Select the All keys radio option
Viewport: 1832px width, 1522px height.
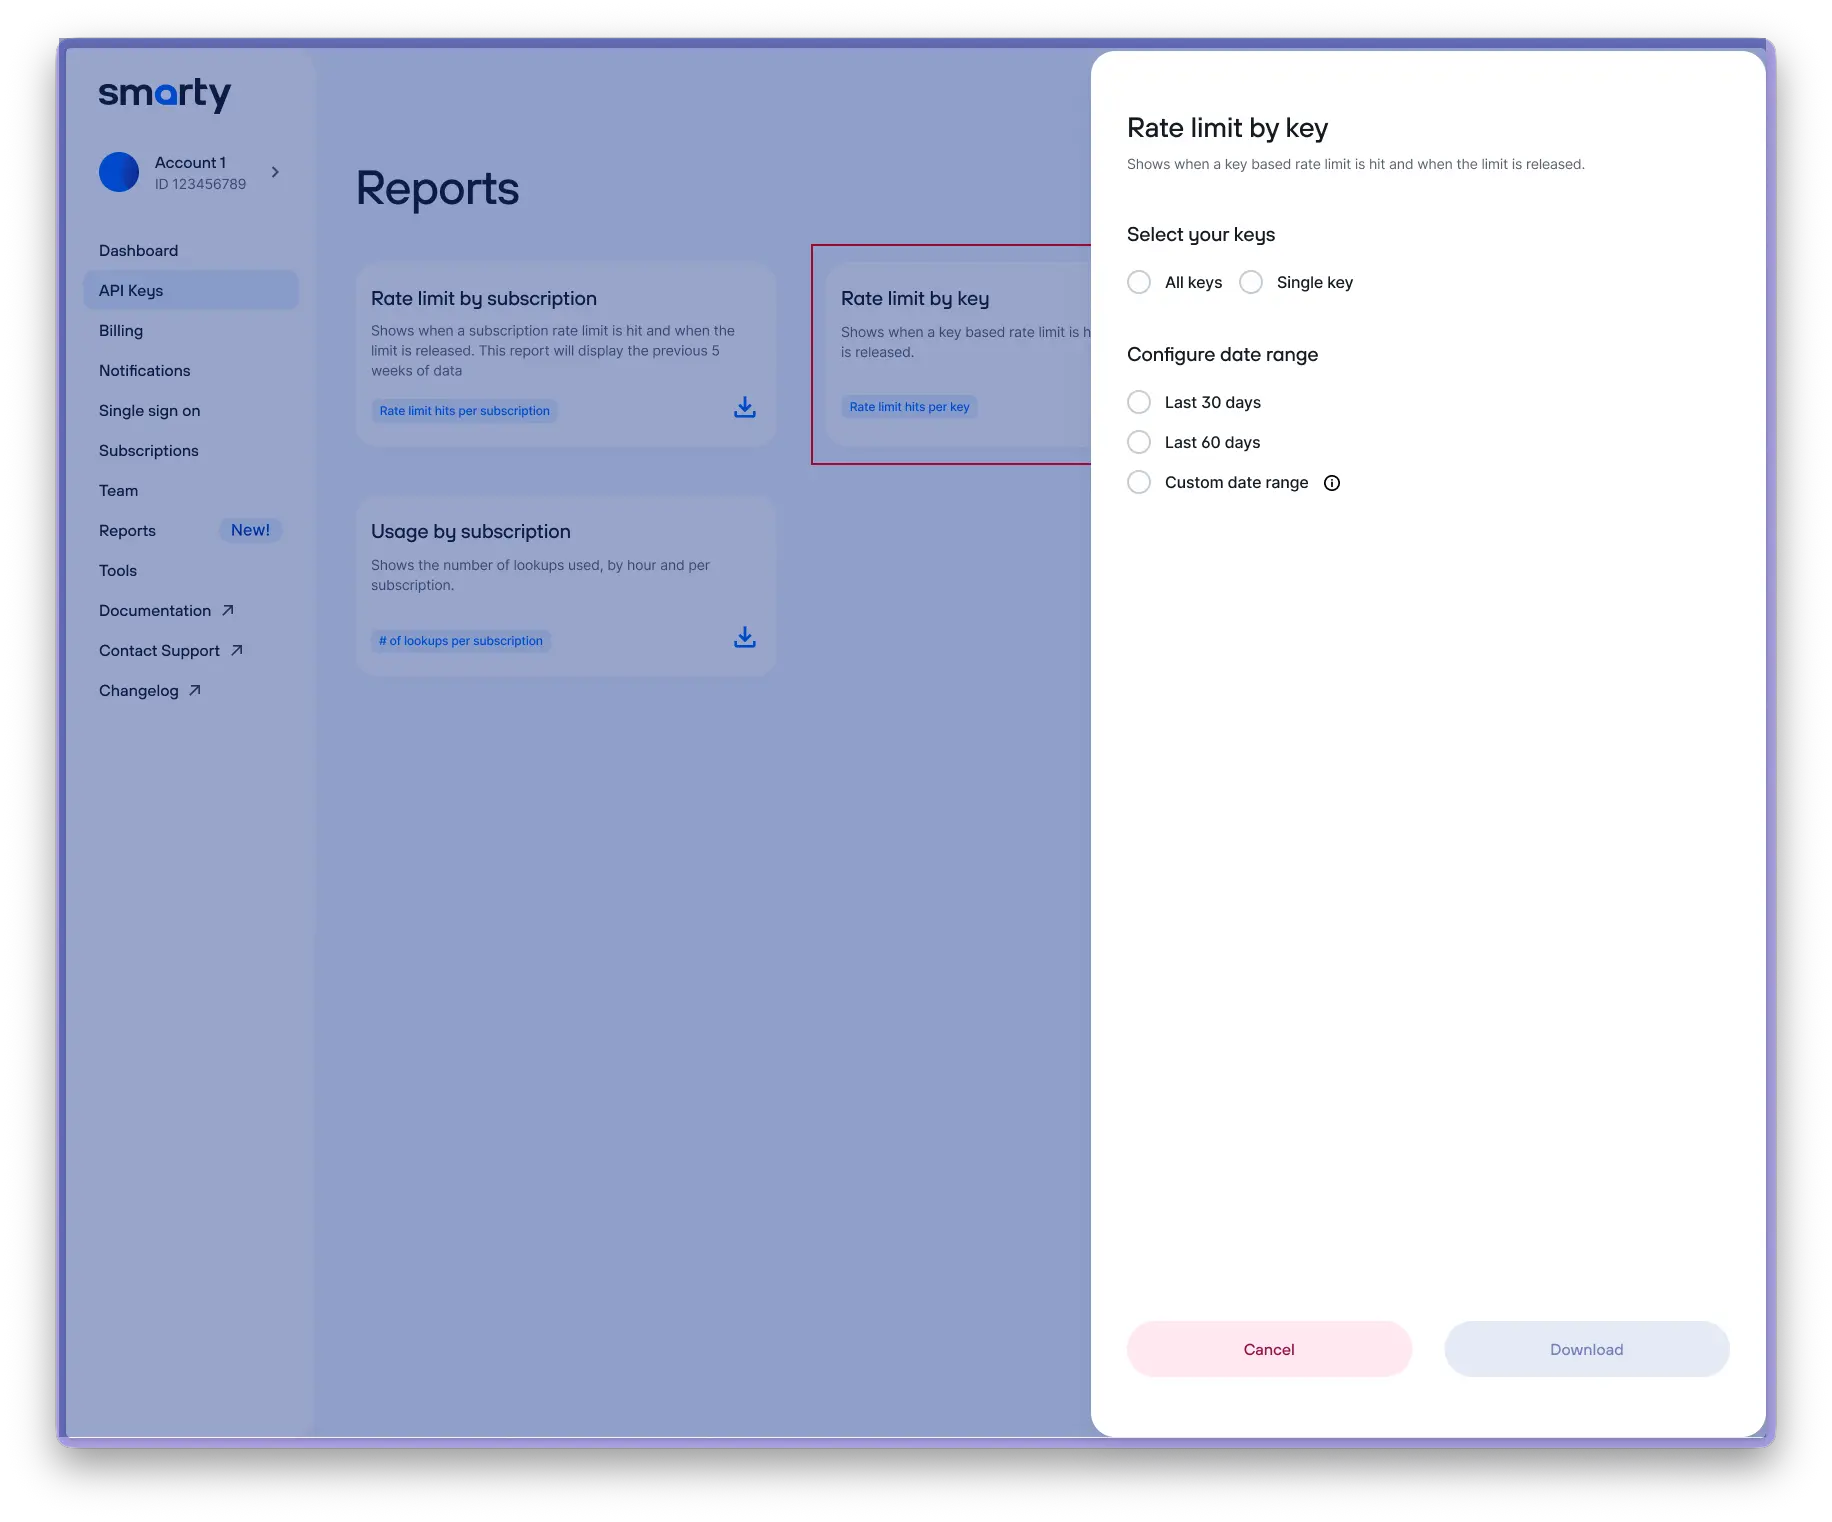pyautogui.click(x=1139, y=282)
